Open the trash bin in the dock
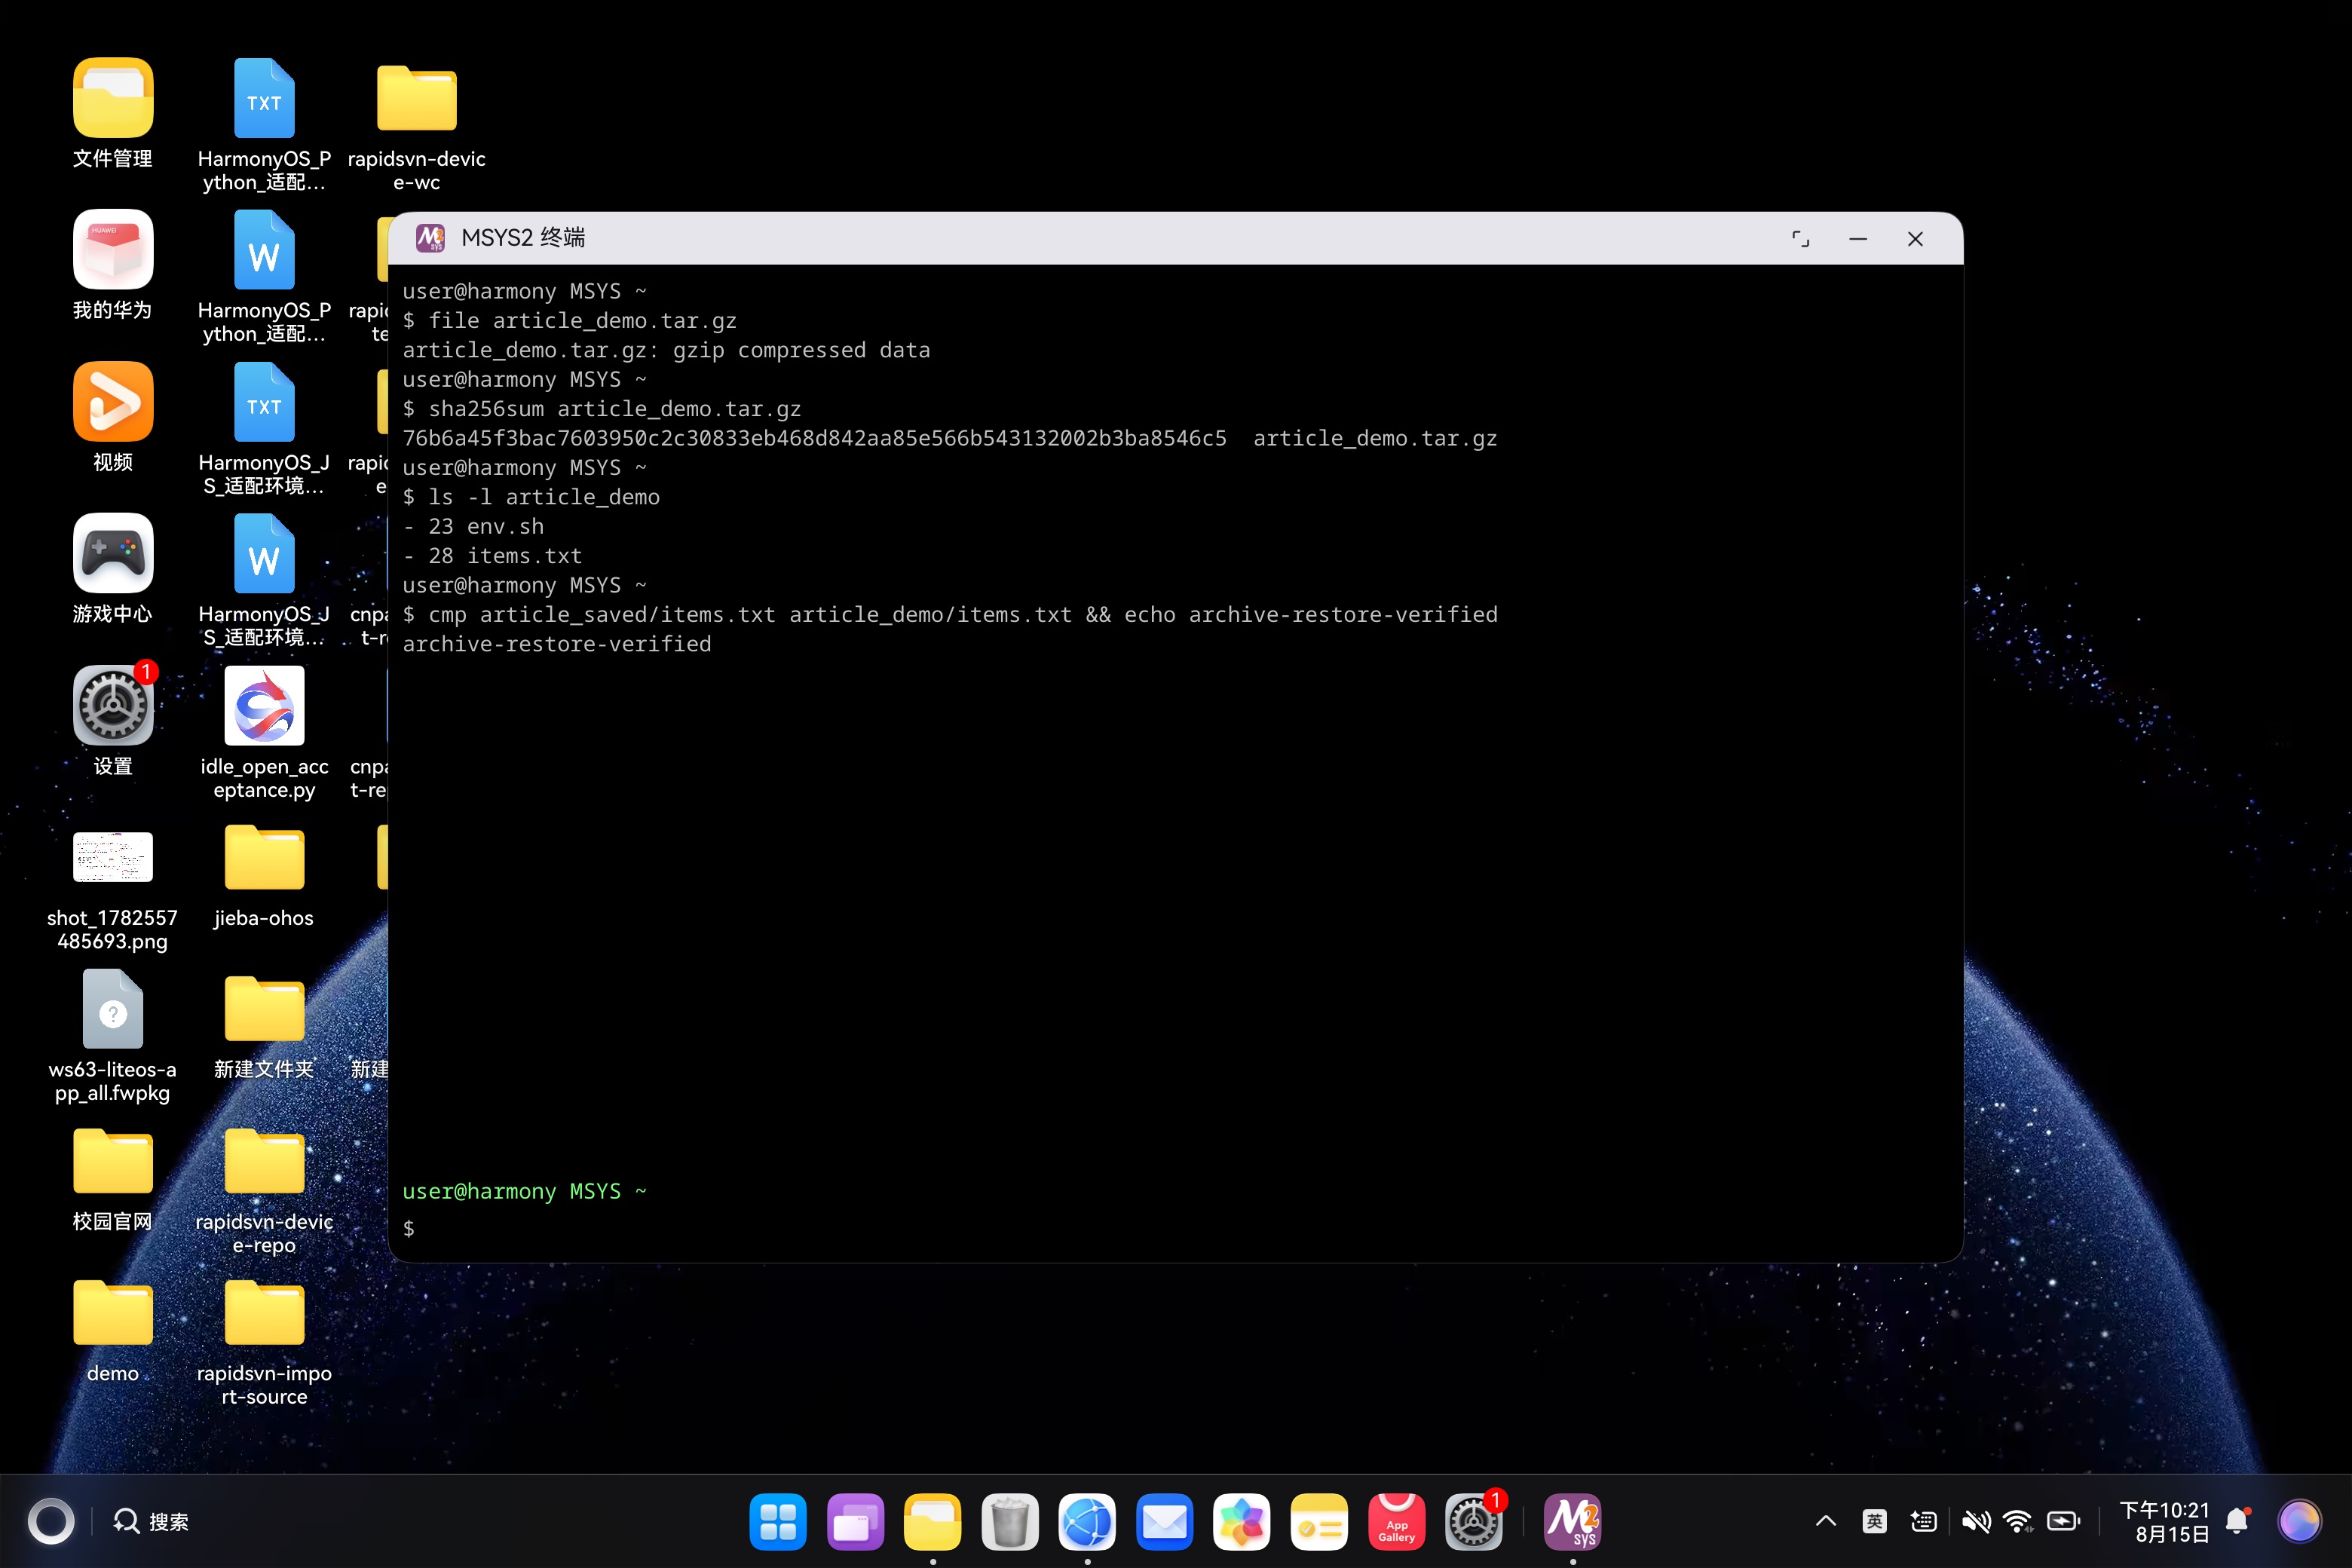The width and height of the screenshot is (2352, 1568). pyautogui.click(x=1010, y=1521)
